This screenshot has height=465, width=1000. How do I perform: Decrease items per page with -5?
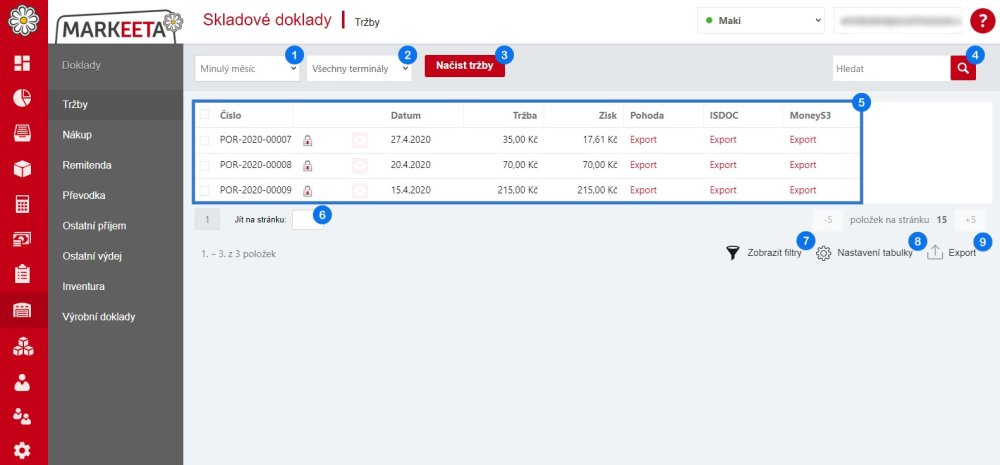(828, 219)
